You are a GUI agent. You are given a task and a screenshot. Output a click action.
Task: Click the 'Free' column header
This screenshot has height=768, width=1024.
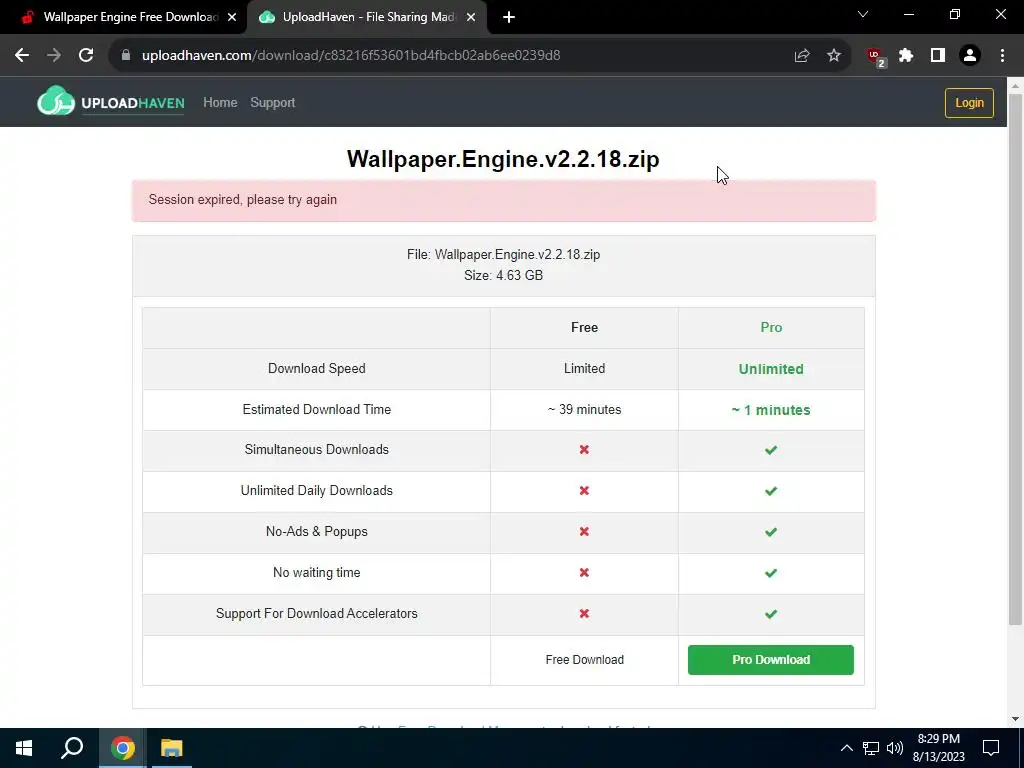click(584, 328)
